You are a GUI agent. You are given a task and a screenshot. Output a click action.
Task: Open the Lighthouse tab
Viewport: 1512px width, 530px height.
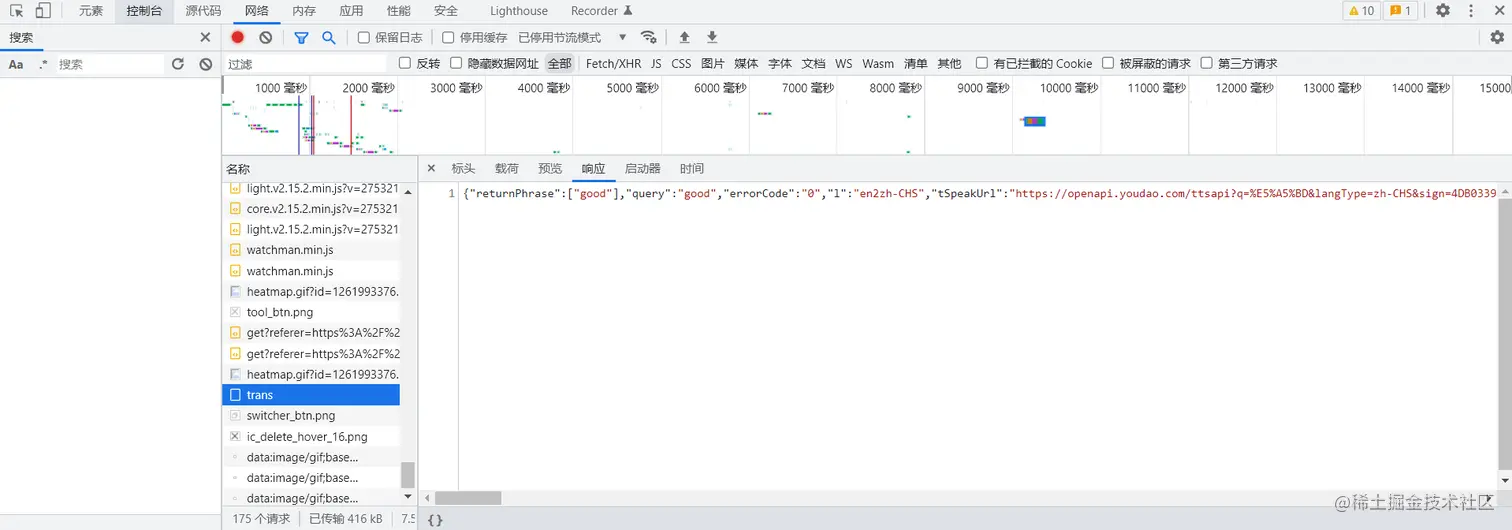(x=519, y=11)
